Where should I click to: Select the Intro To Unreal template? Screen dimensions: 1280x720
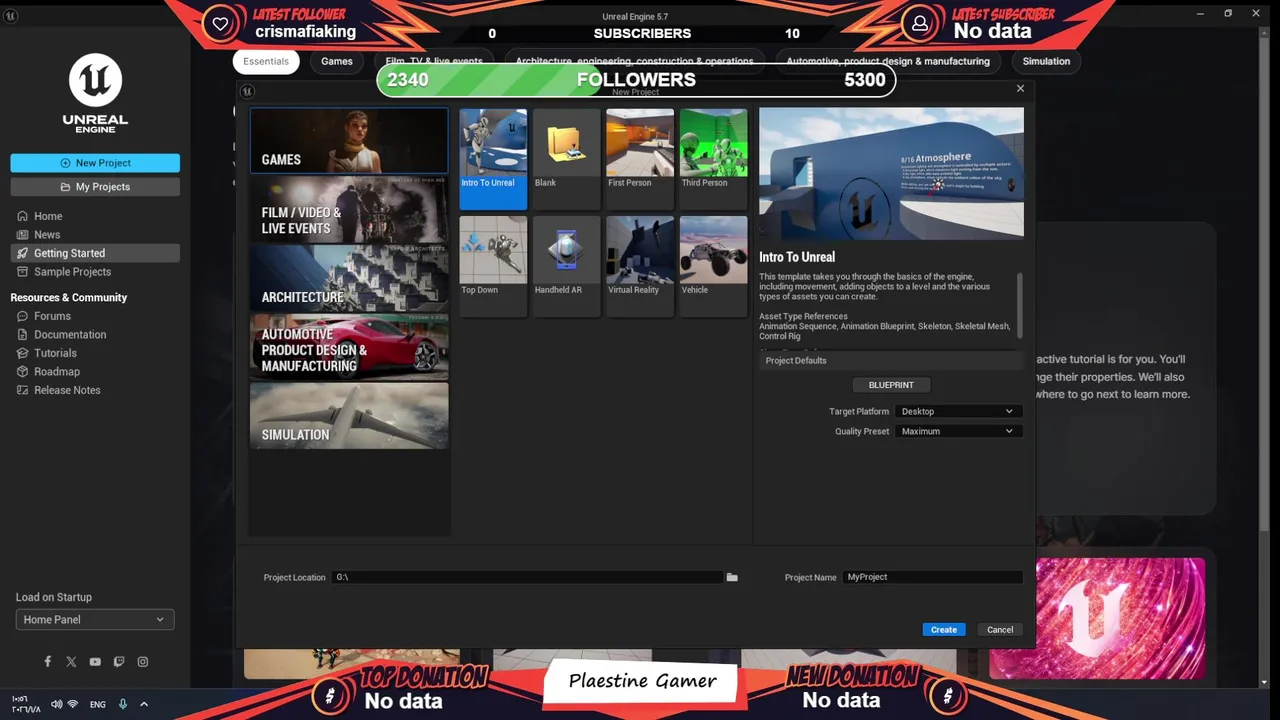tap(493, 159)
